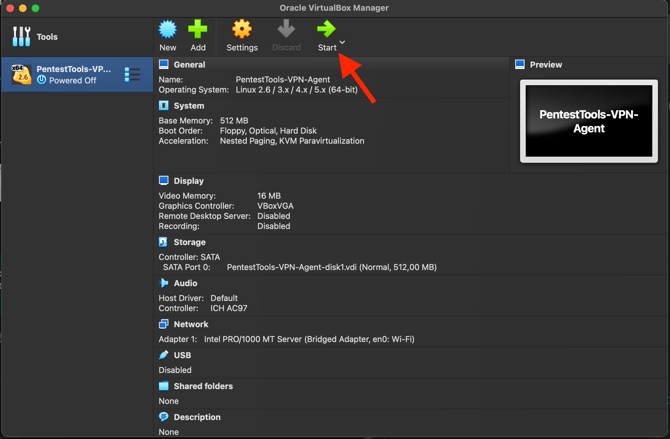670x439 pixels.
Task: Click the 16 MB video memory value
Action: tap(269, 196)
